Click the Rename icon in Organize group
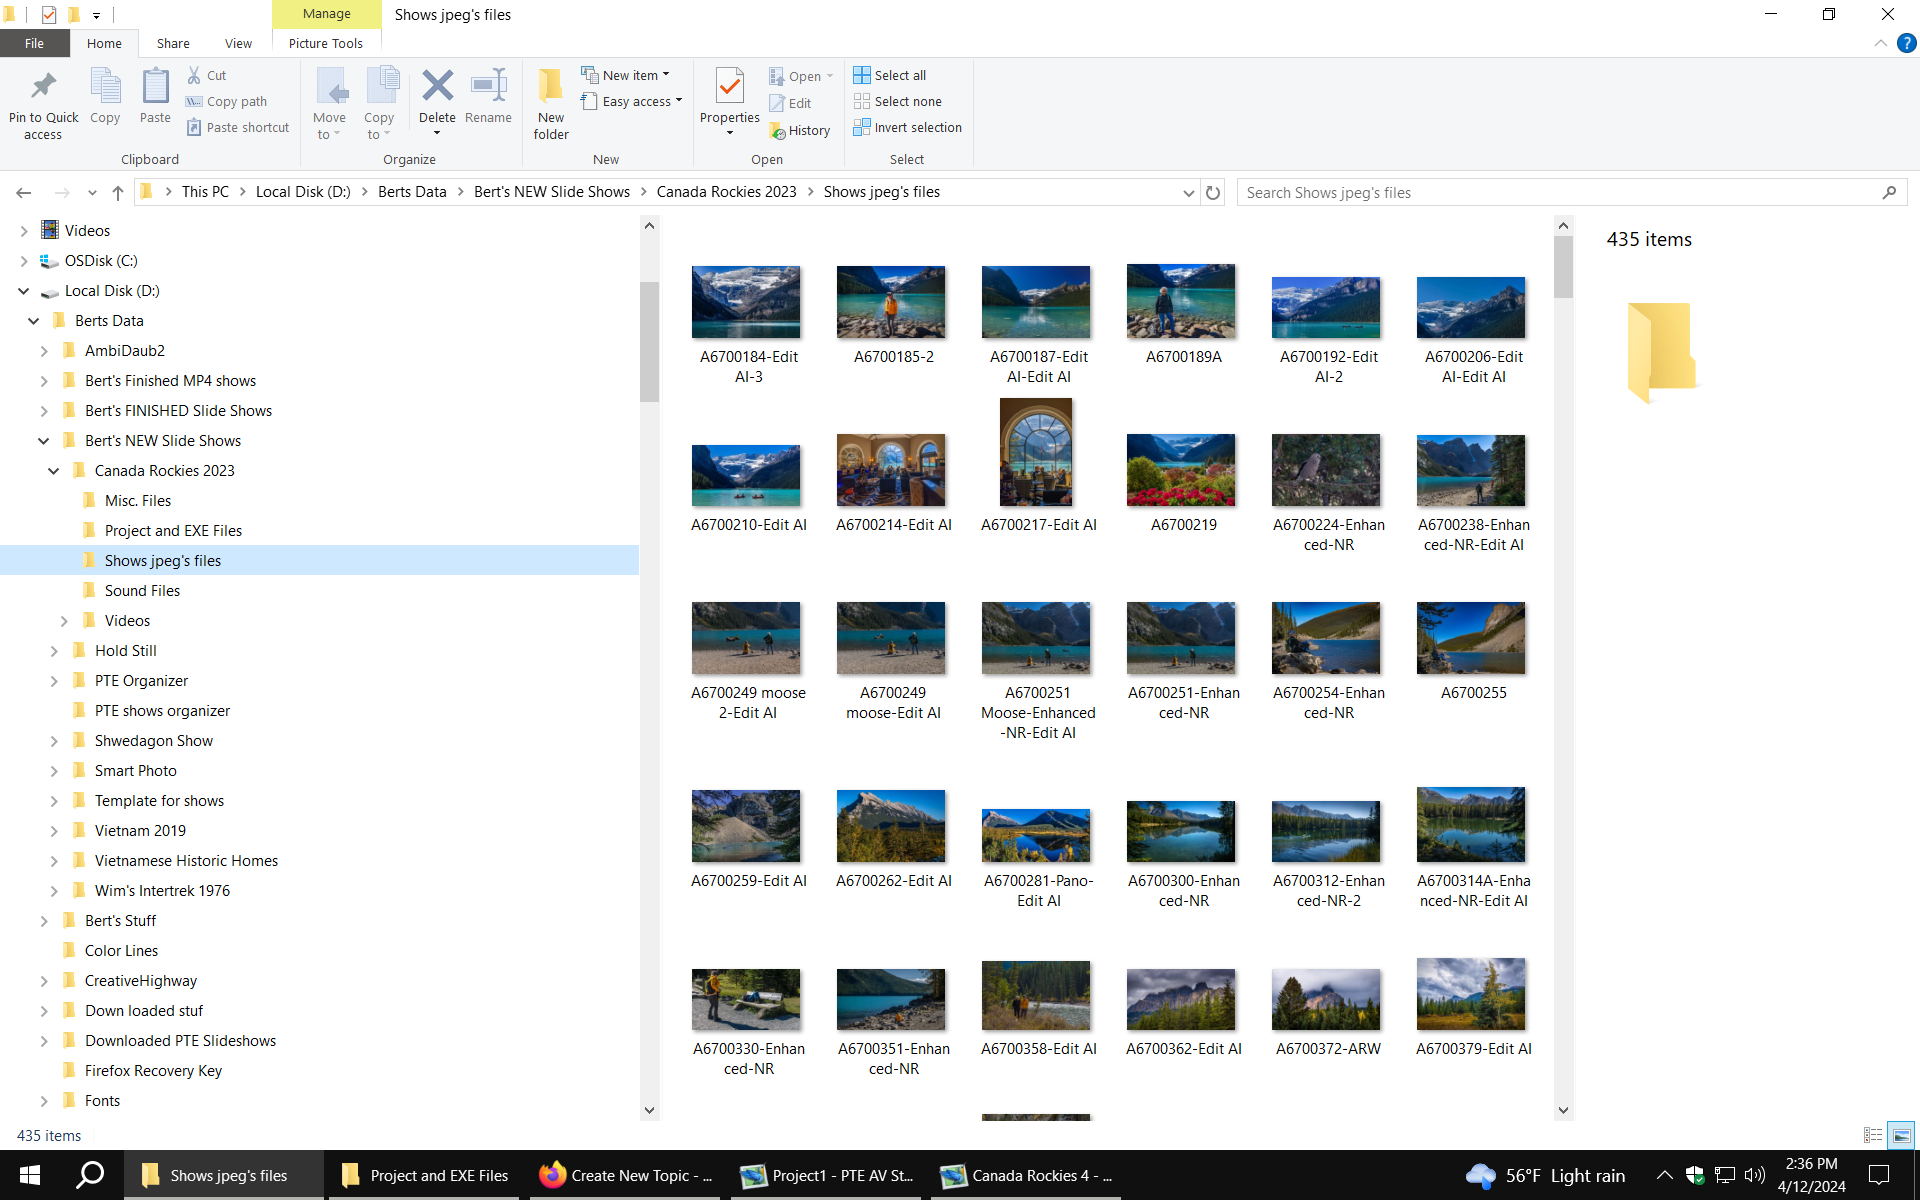The image size is (1920, 1200). pyautogui.click(x=488, y=87)
